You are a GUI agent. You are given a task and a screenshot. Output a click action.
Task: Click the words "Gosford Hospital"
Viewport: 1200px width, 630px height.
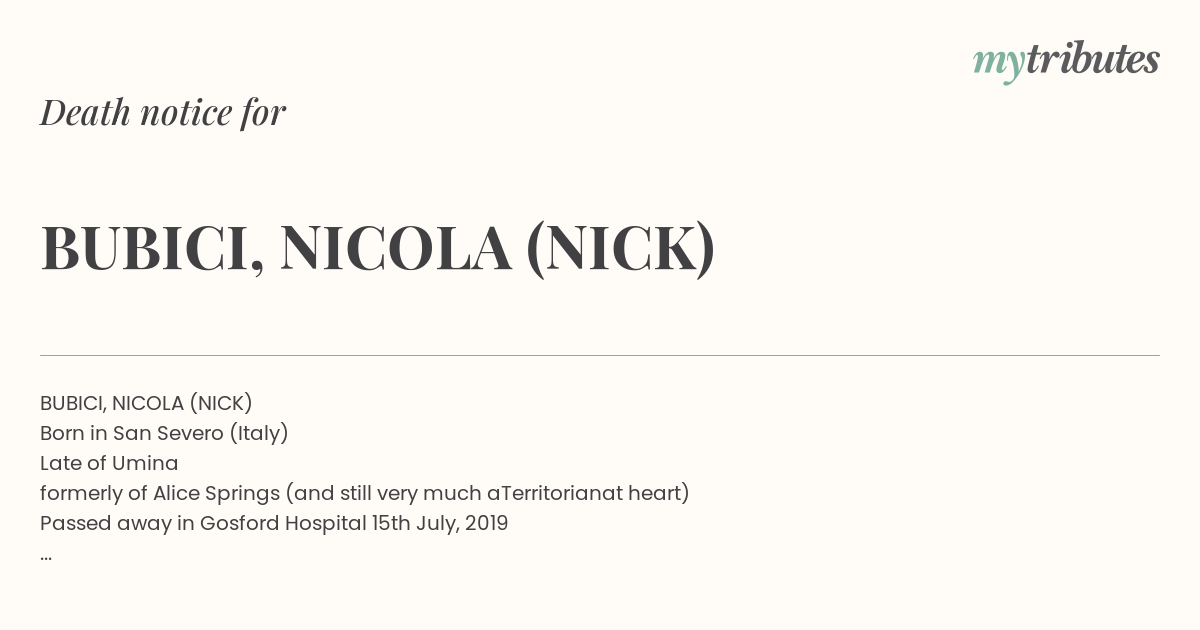(x=283, y=523)
